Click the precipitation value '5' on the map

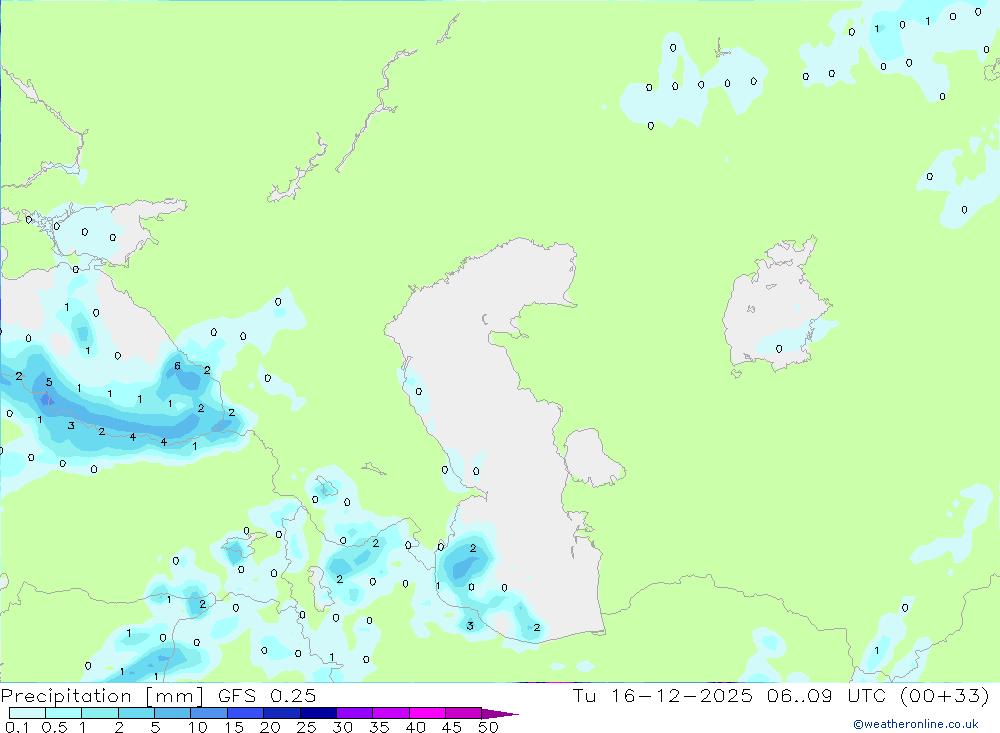point(49,382)
